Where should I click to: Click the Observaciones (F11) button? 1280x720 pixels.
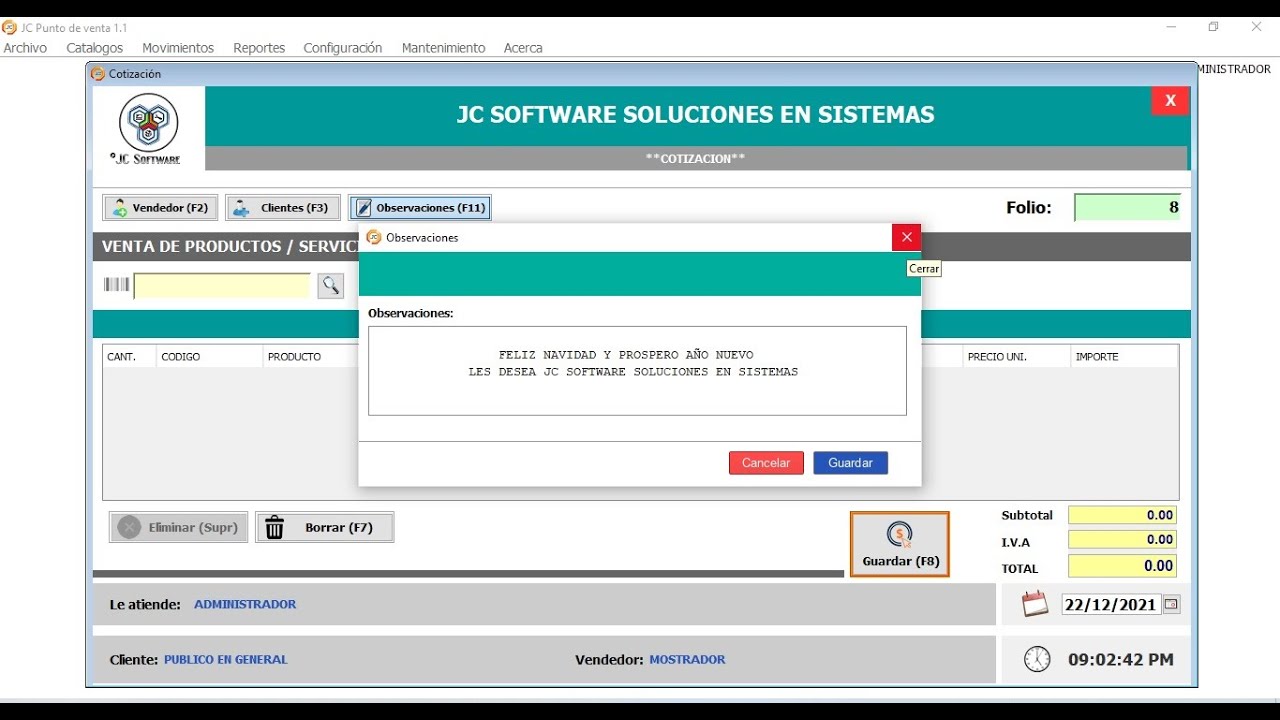pyautogui.click(x=420, y=208)
